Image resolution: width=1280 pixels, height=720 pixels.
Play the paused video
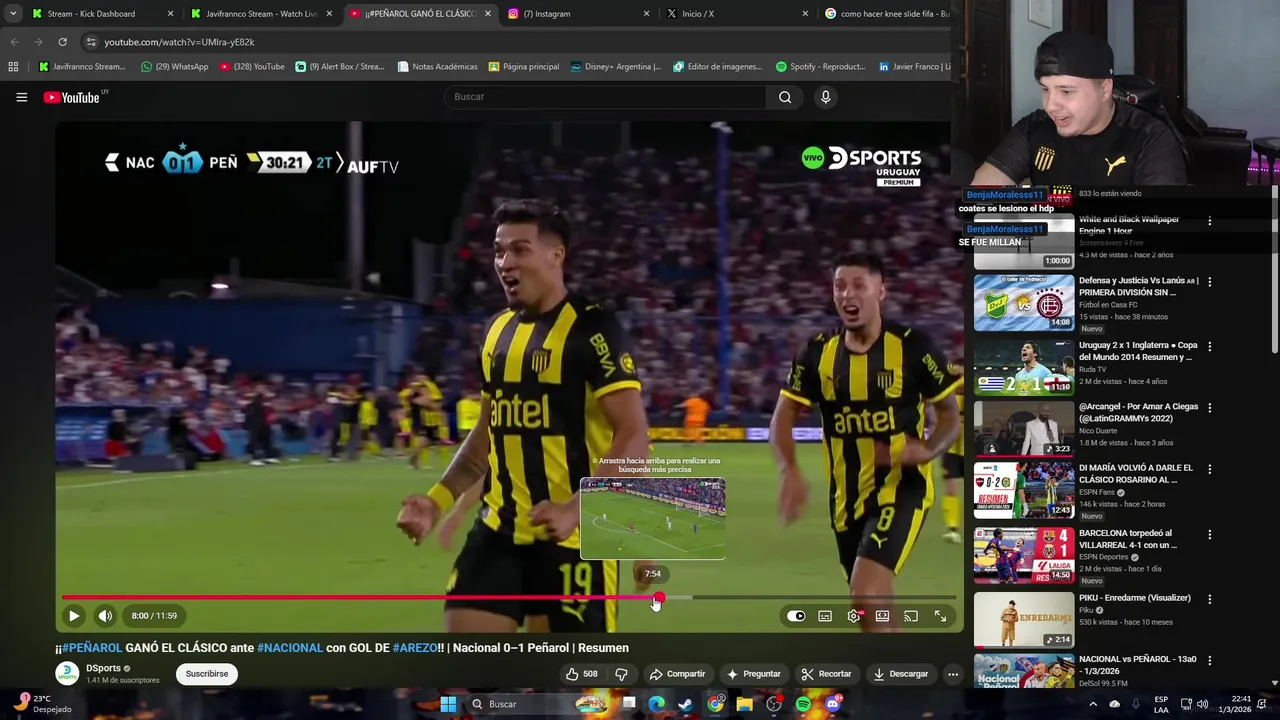click(74, 616)
